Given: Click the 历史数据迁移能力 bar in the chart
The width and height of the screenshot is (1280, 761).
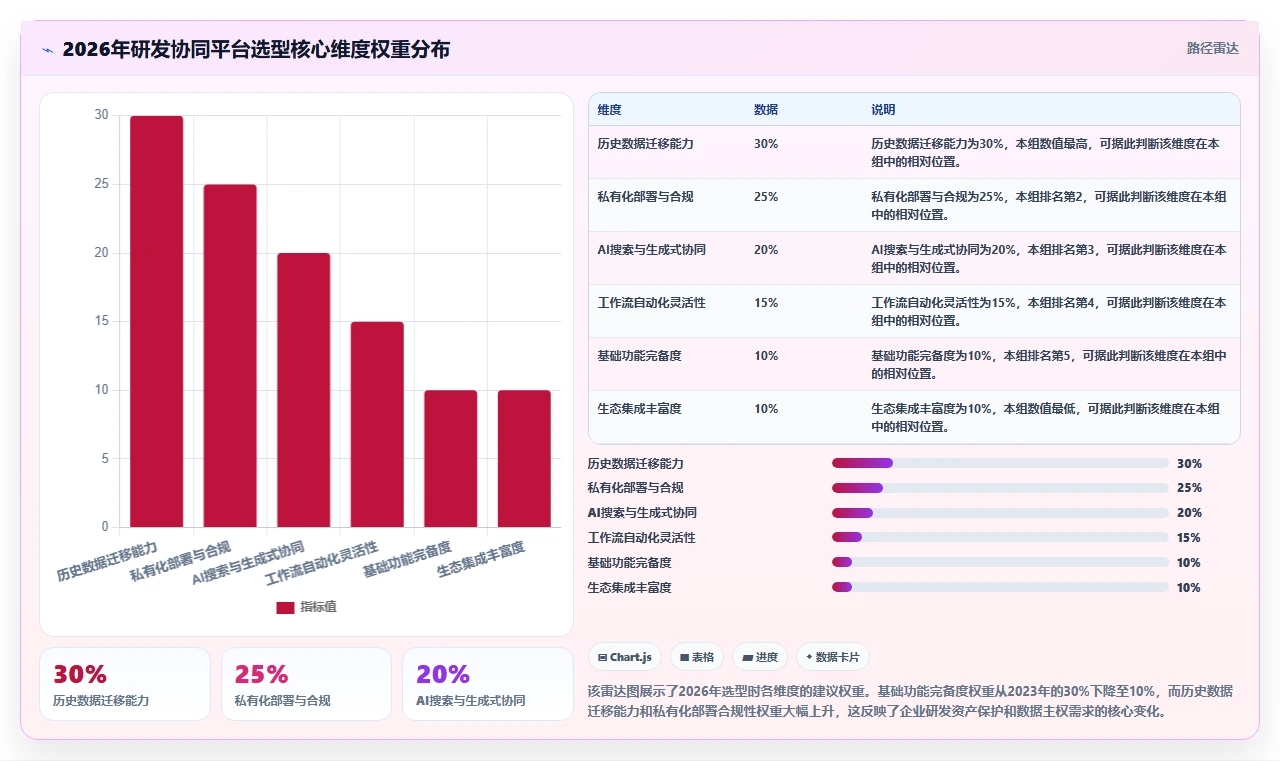Looking at the screenshot, I should coord(157,322).
